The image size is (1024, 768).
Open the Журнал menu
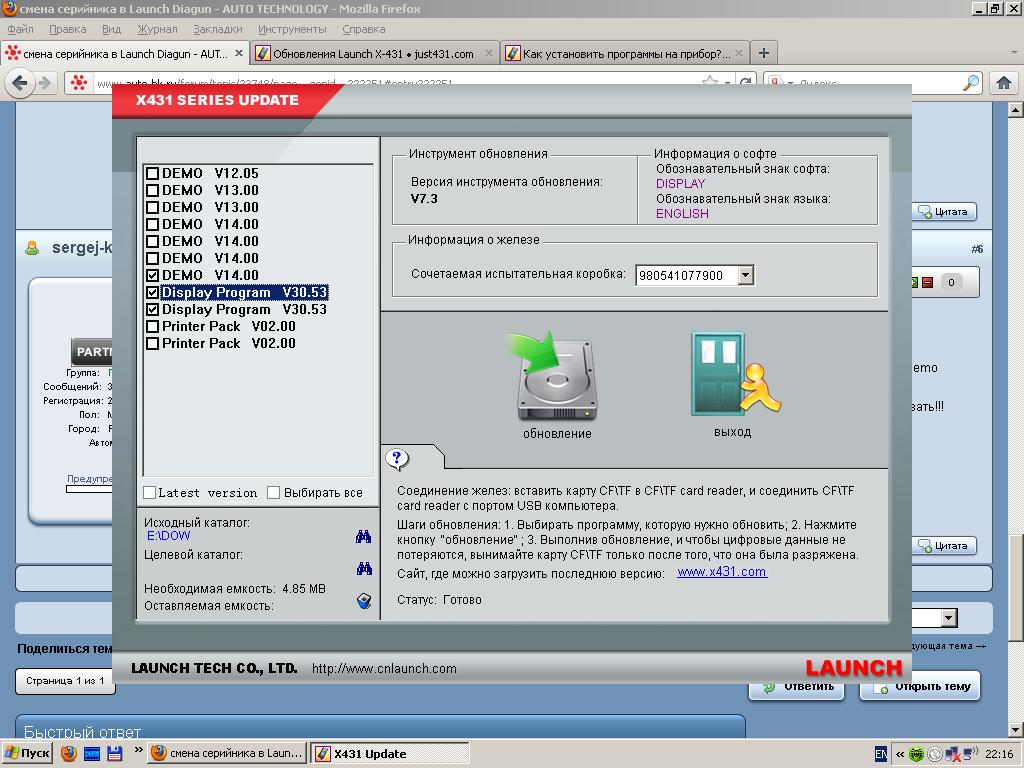point(157,29)
